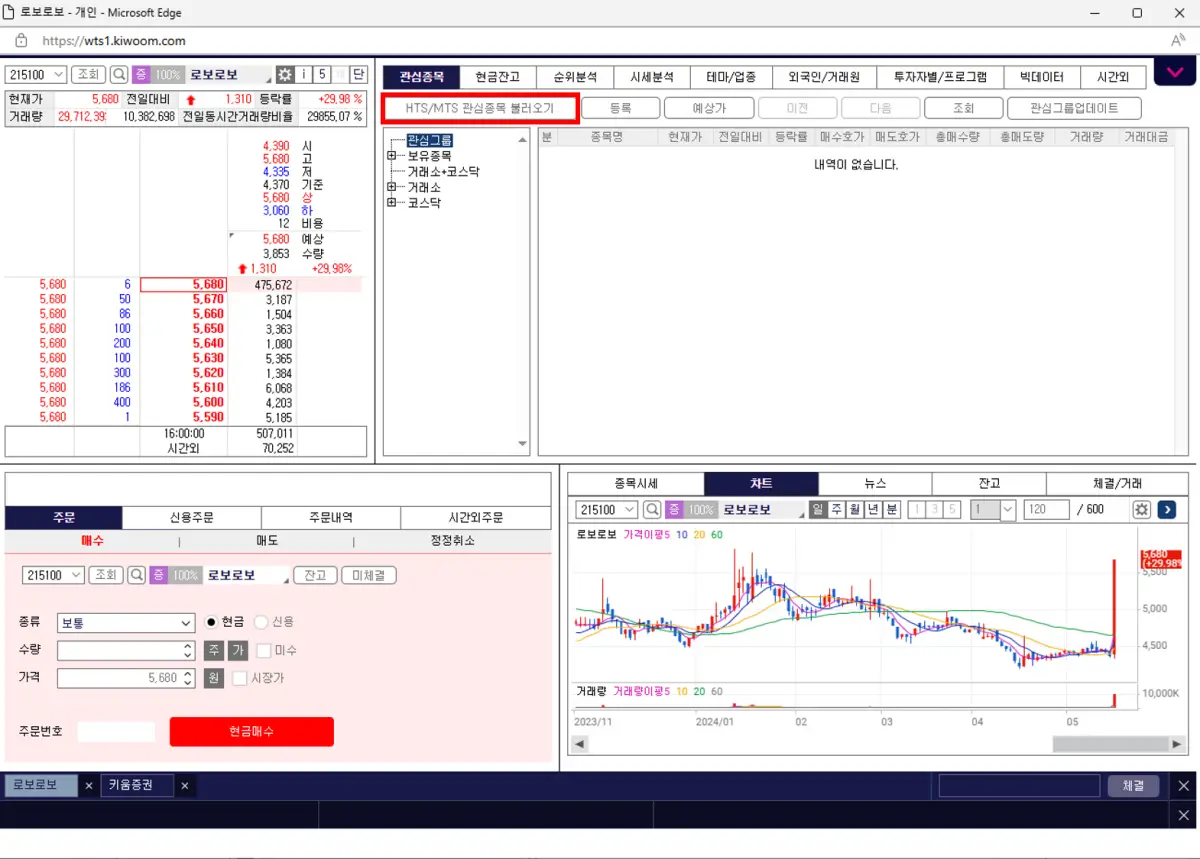Check the '시장가' checkbox

[x=239, y=678]
